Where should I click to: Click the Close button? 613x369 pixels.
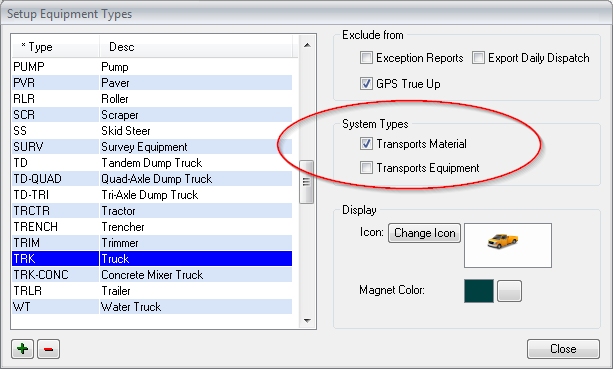tap(563, 349)
